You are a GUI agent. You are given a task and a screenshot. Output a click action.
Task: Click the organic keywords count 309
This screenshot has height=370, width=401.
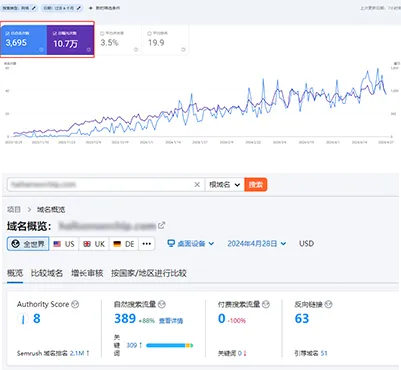[132, 345]
